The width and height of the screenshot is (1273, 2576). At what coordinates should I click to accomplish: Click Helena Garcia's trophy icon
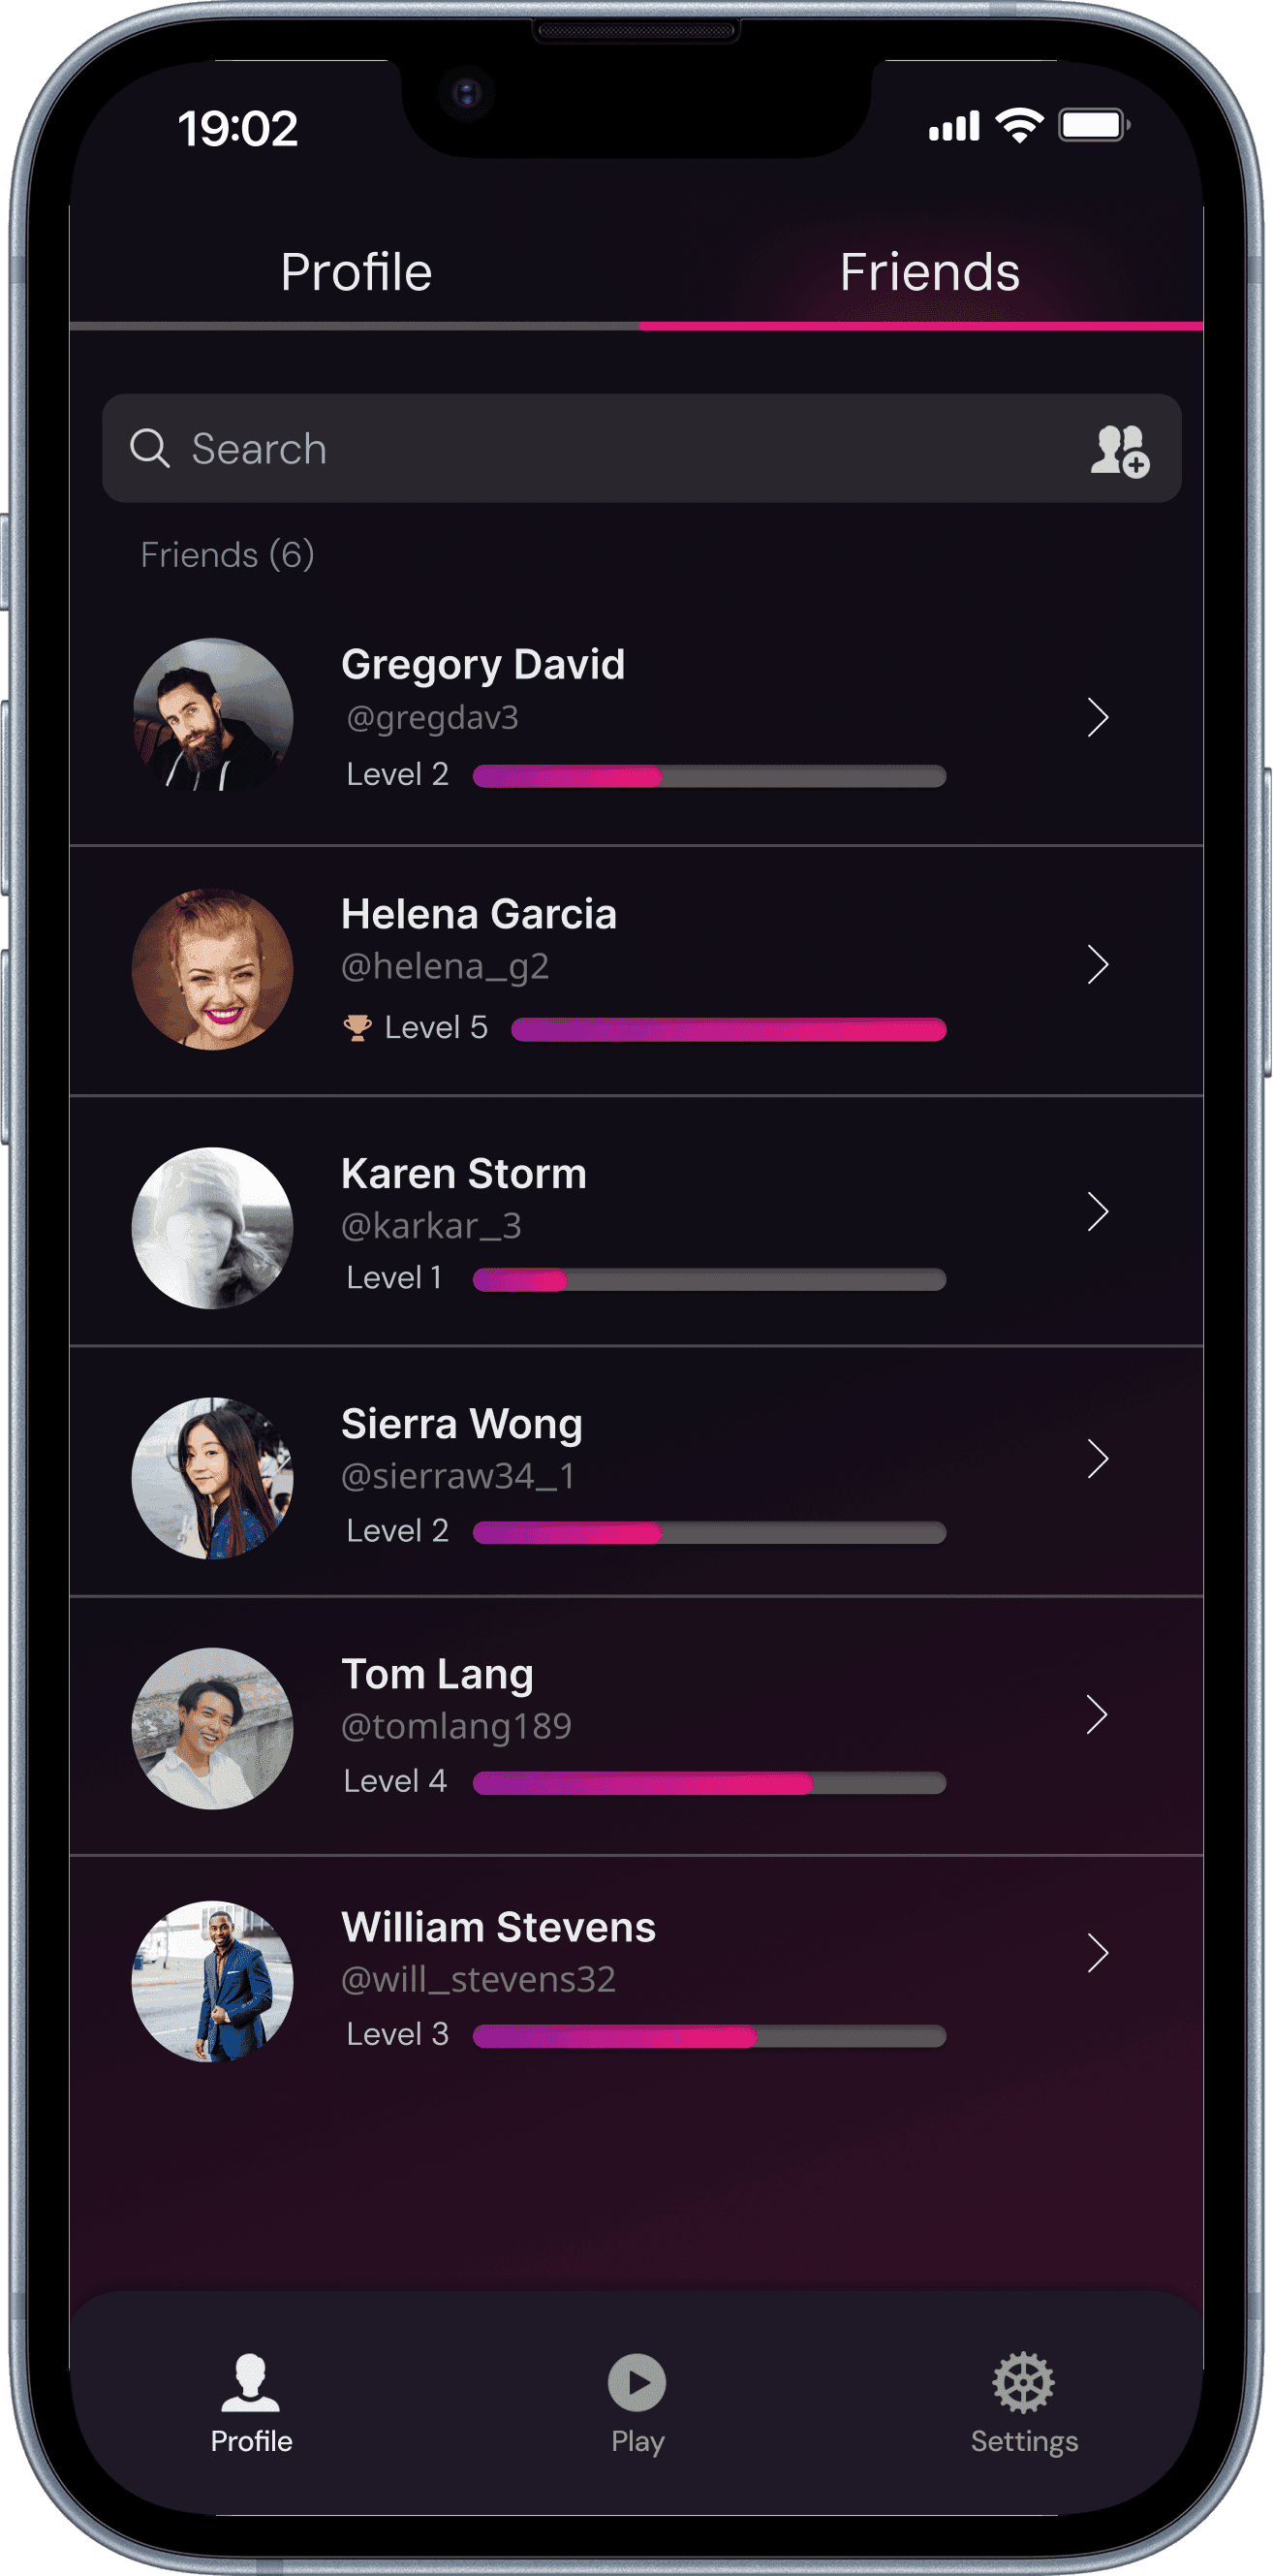pos(357,1027)
